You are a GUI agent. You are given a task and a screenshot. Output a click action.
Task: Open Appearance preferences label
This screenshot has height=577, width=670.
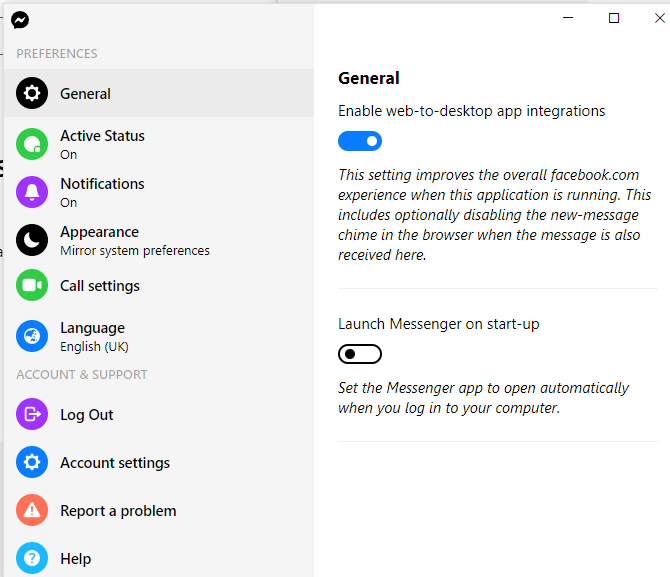pos(100,232)
